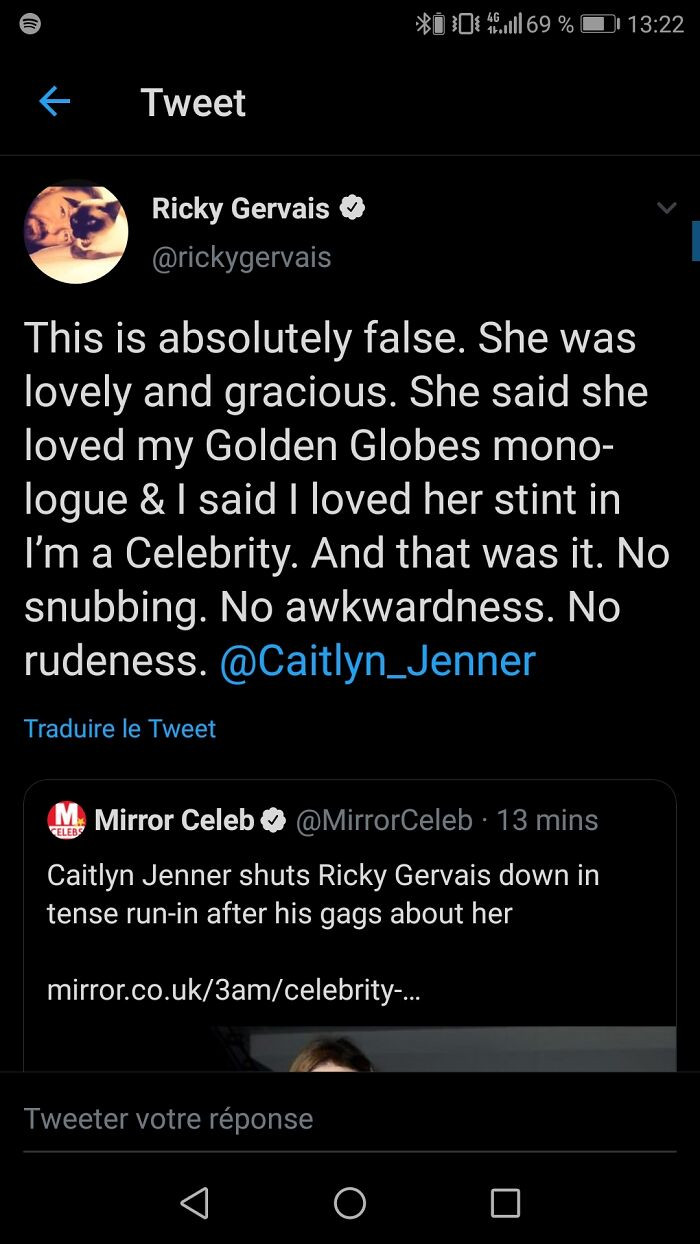Tap the Mirror Celeb avatar in quoted tweet
The width and height of the screenshot is (700, 1244).
[66, 819]
